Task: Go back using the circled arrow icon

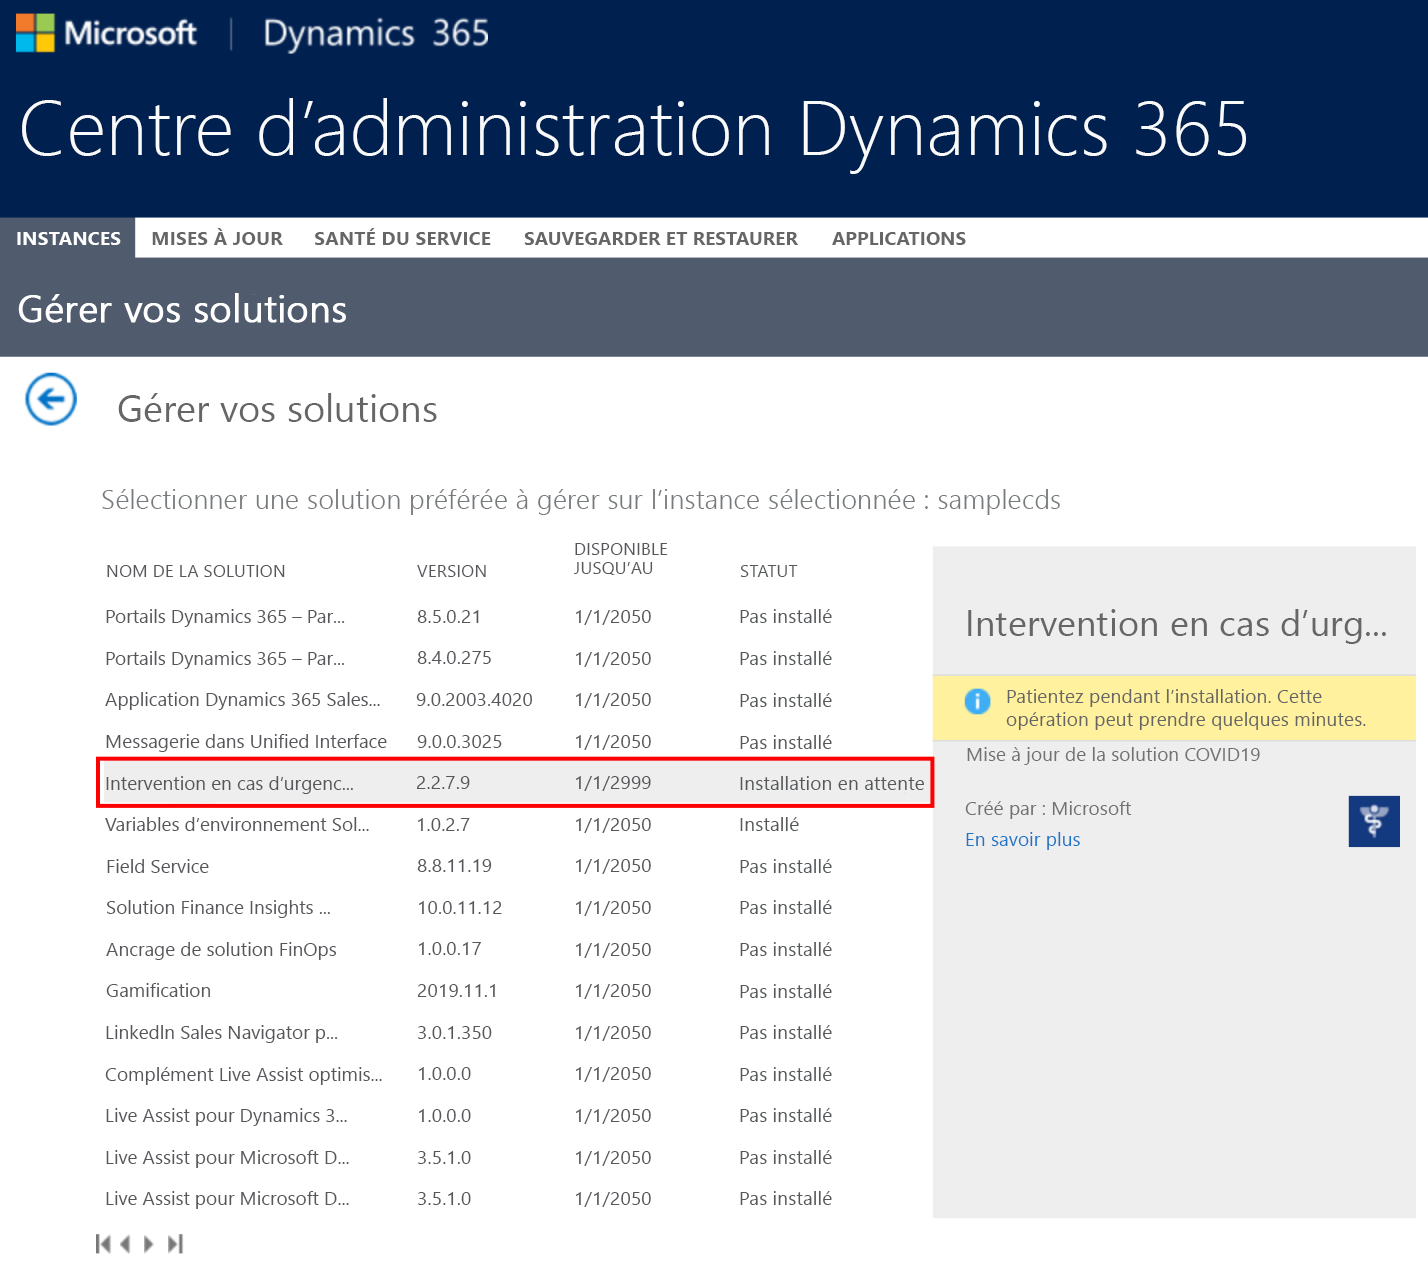Action: tap(51, 399)
